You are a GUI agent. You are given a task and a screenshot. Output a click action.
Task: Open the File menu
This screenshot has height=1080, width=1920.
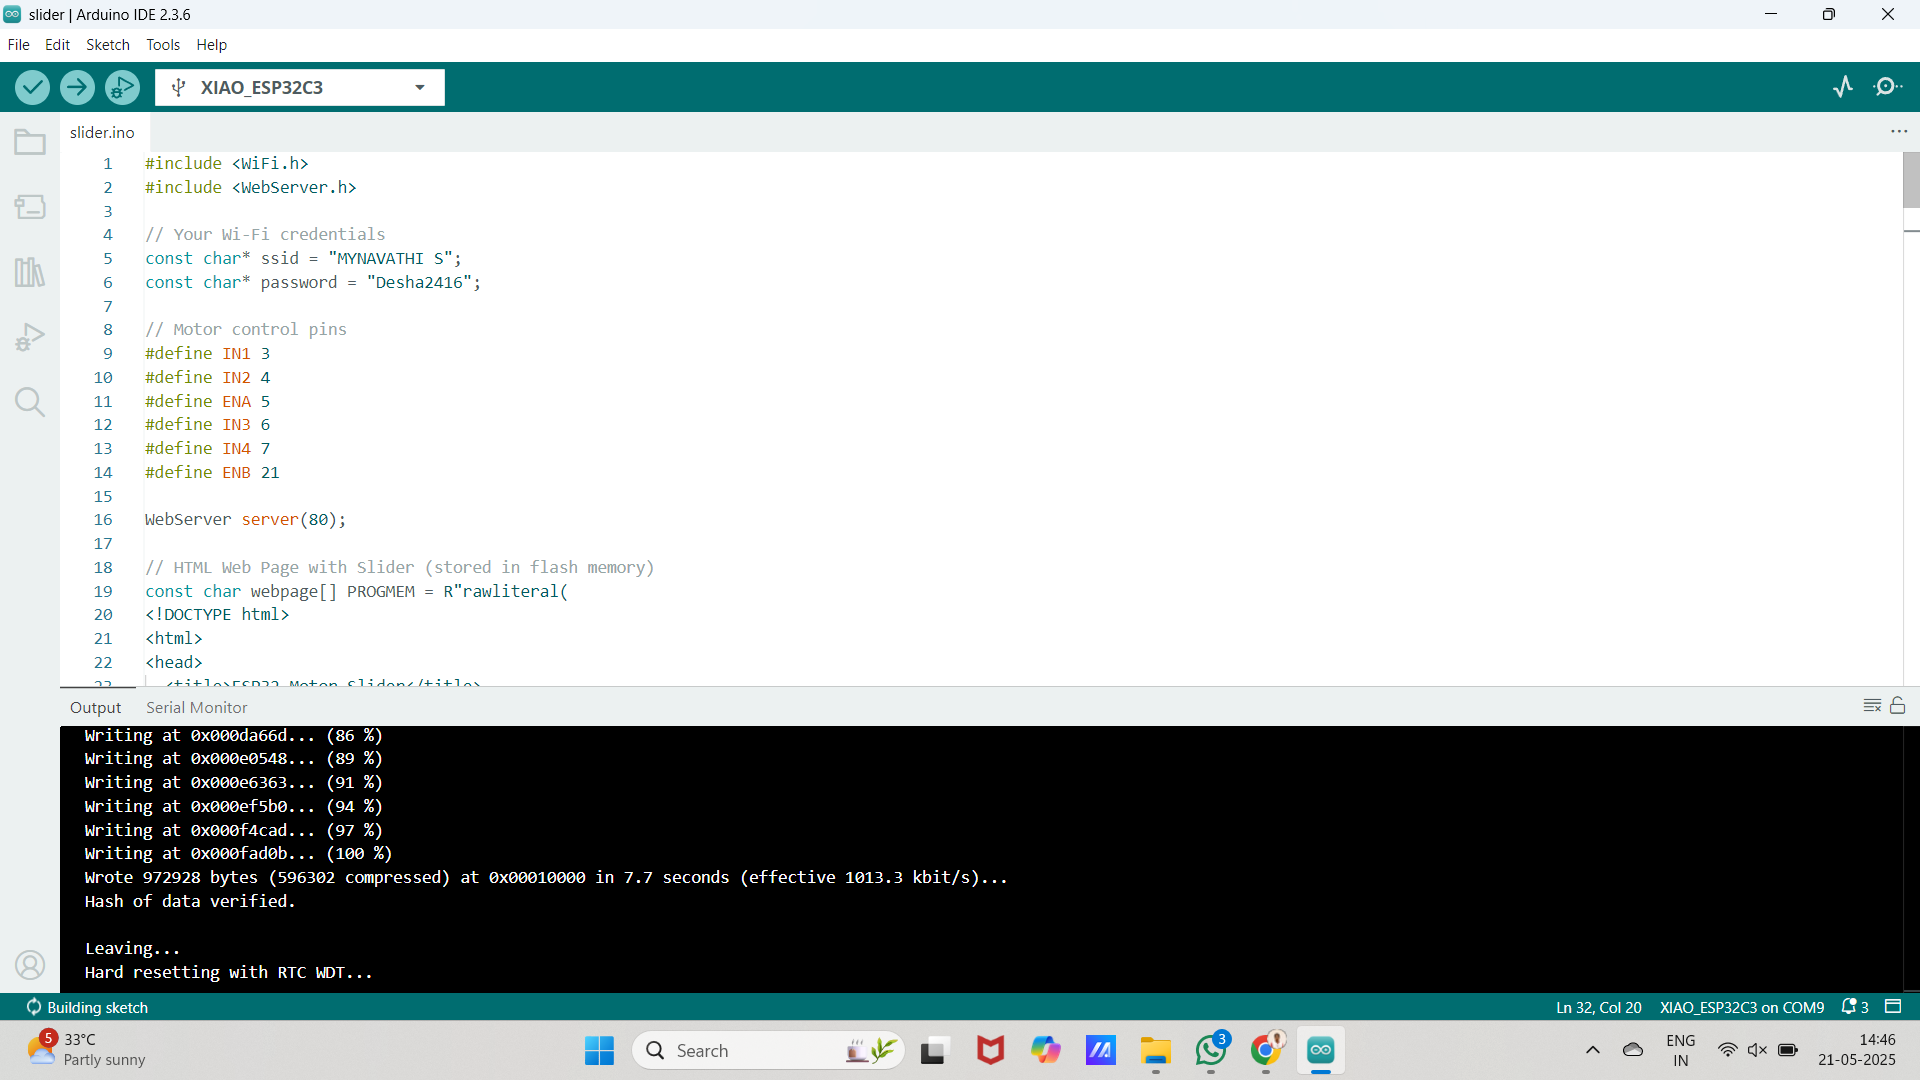coord(18,45)
